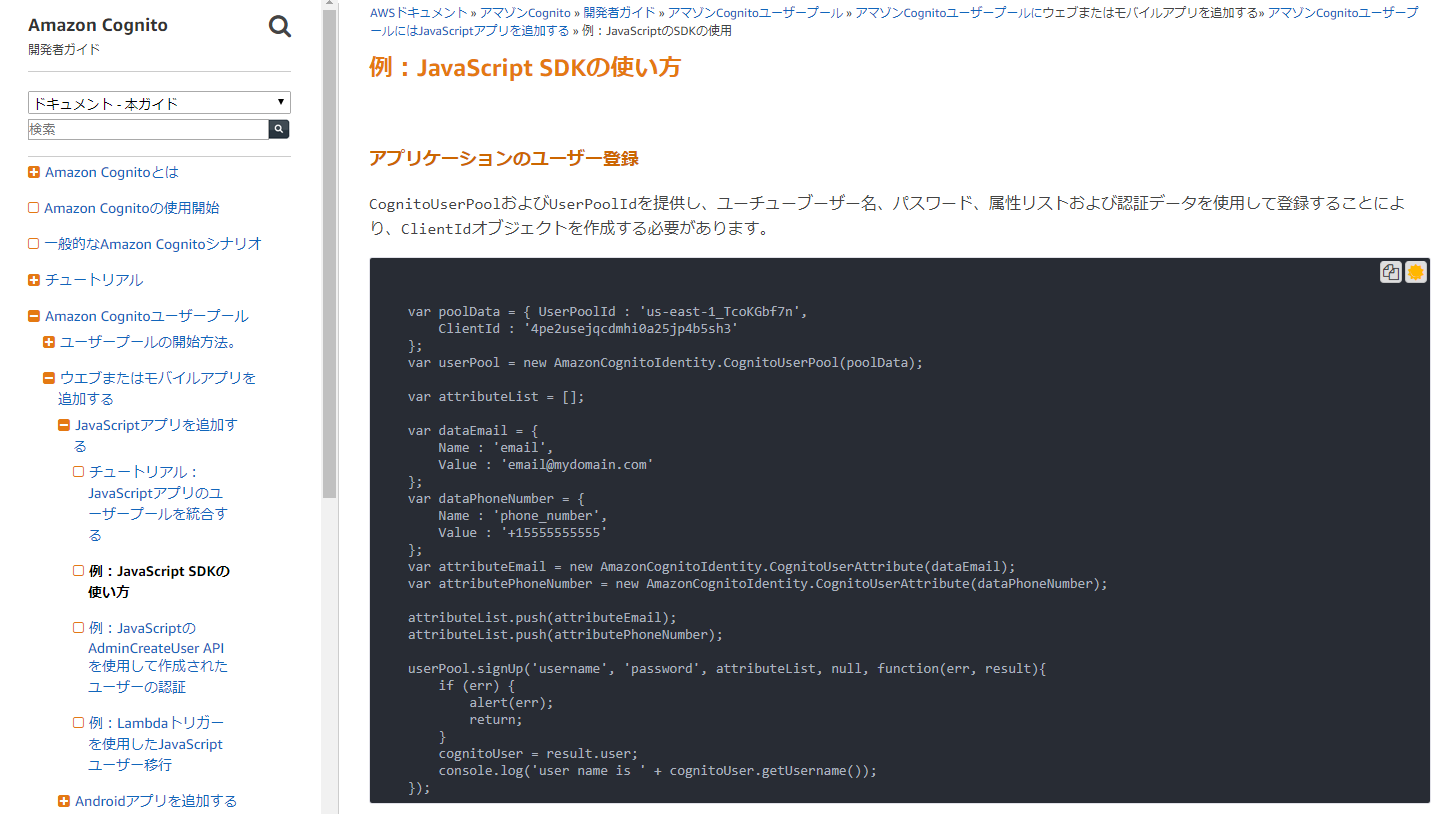Expand ユーザープールの開始方法 with its plus icon
The image size is (1447, 814).
point(48,341)
